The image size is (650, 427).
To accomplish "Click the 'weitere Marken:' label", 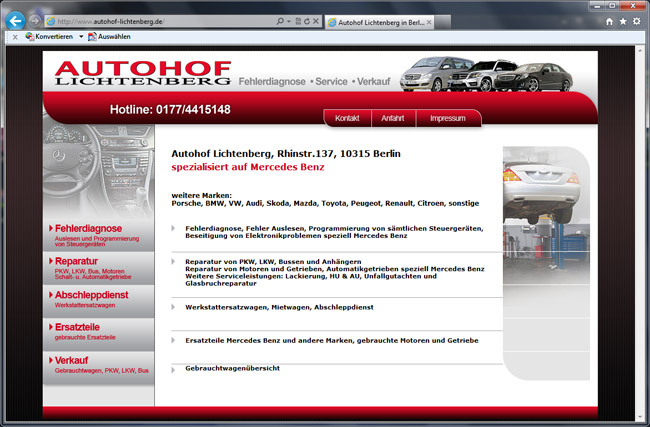I will click(x=201, y=195).
